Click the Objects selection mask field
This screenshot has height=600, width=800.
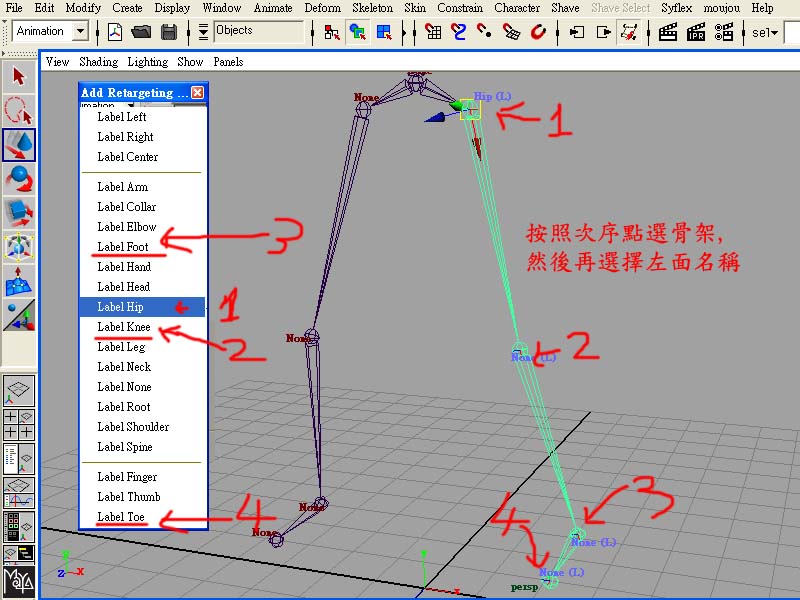tap(259, 31)
